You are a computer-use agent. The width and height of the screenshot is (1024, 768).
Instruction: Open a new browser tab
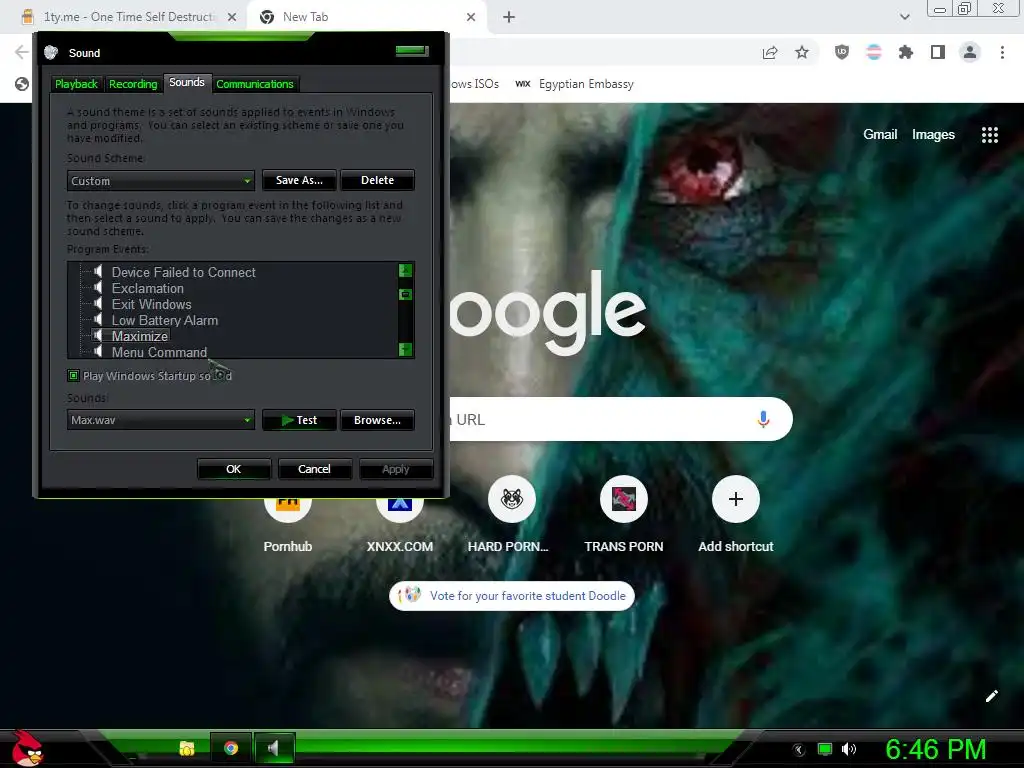[509, 17]
